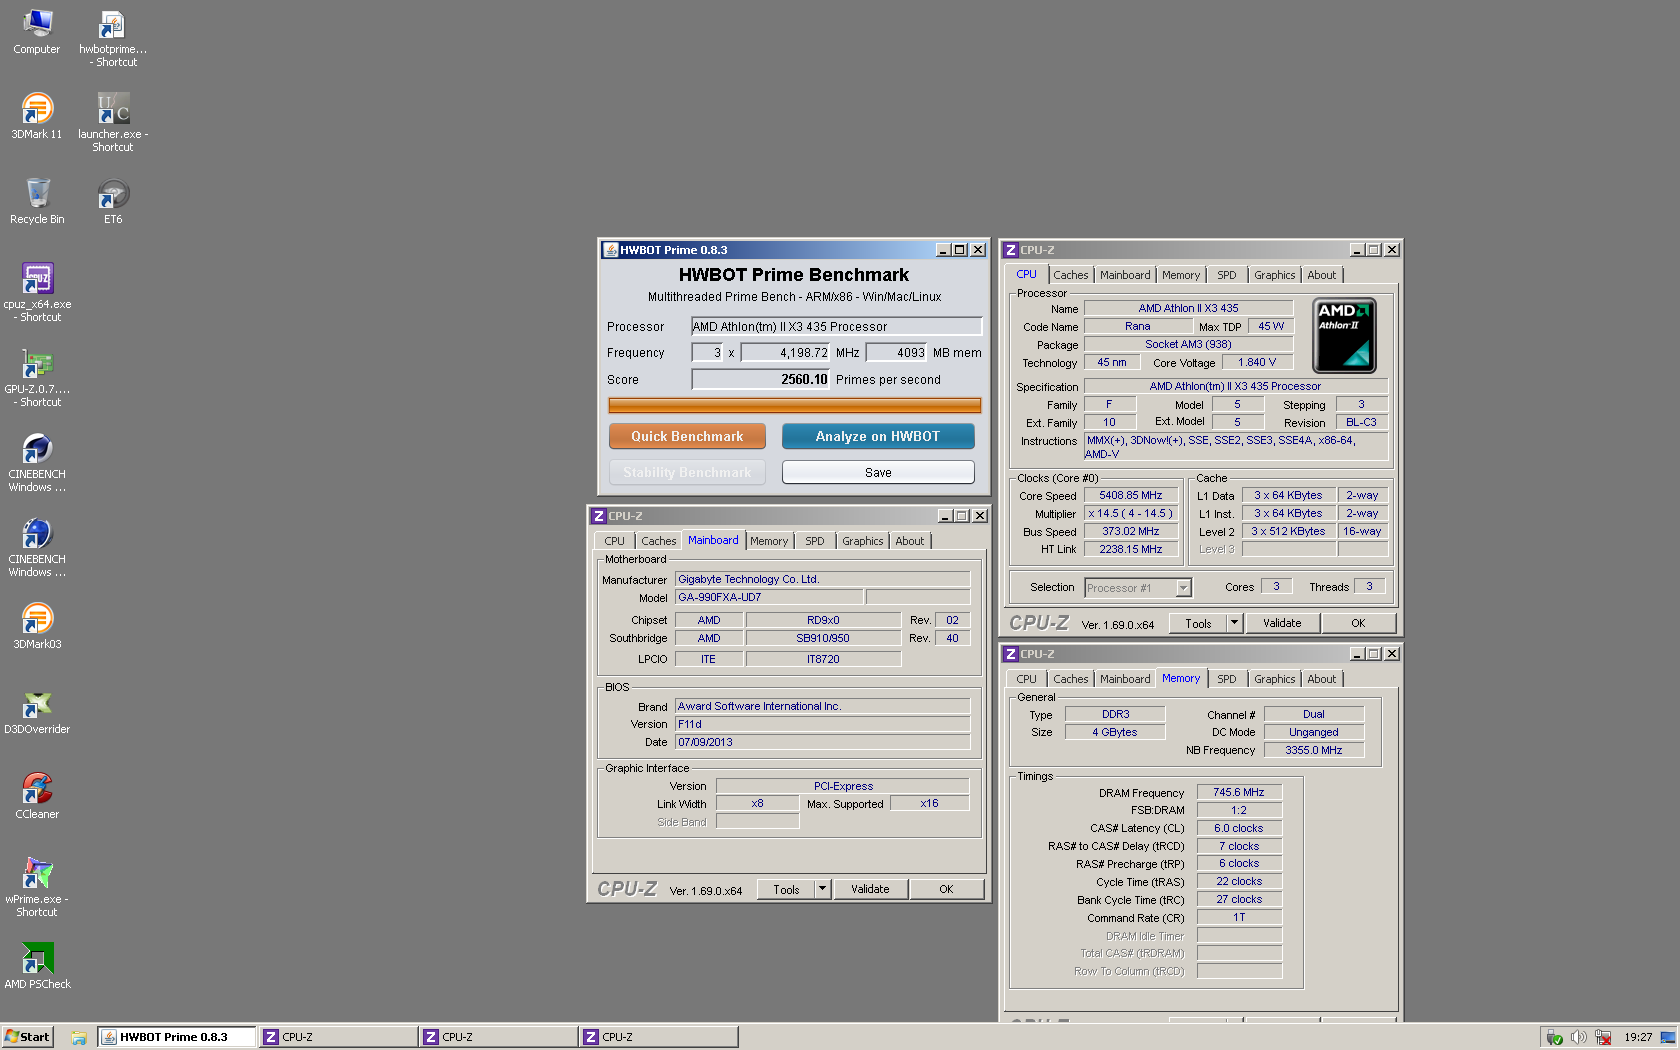1680x1050 pixels.
Task: Open Graphics tab in mainboard CPU-Z window
Action: point(863,541)
